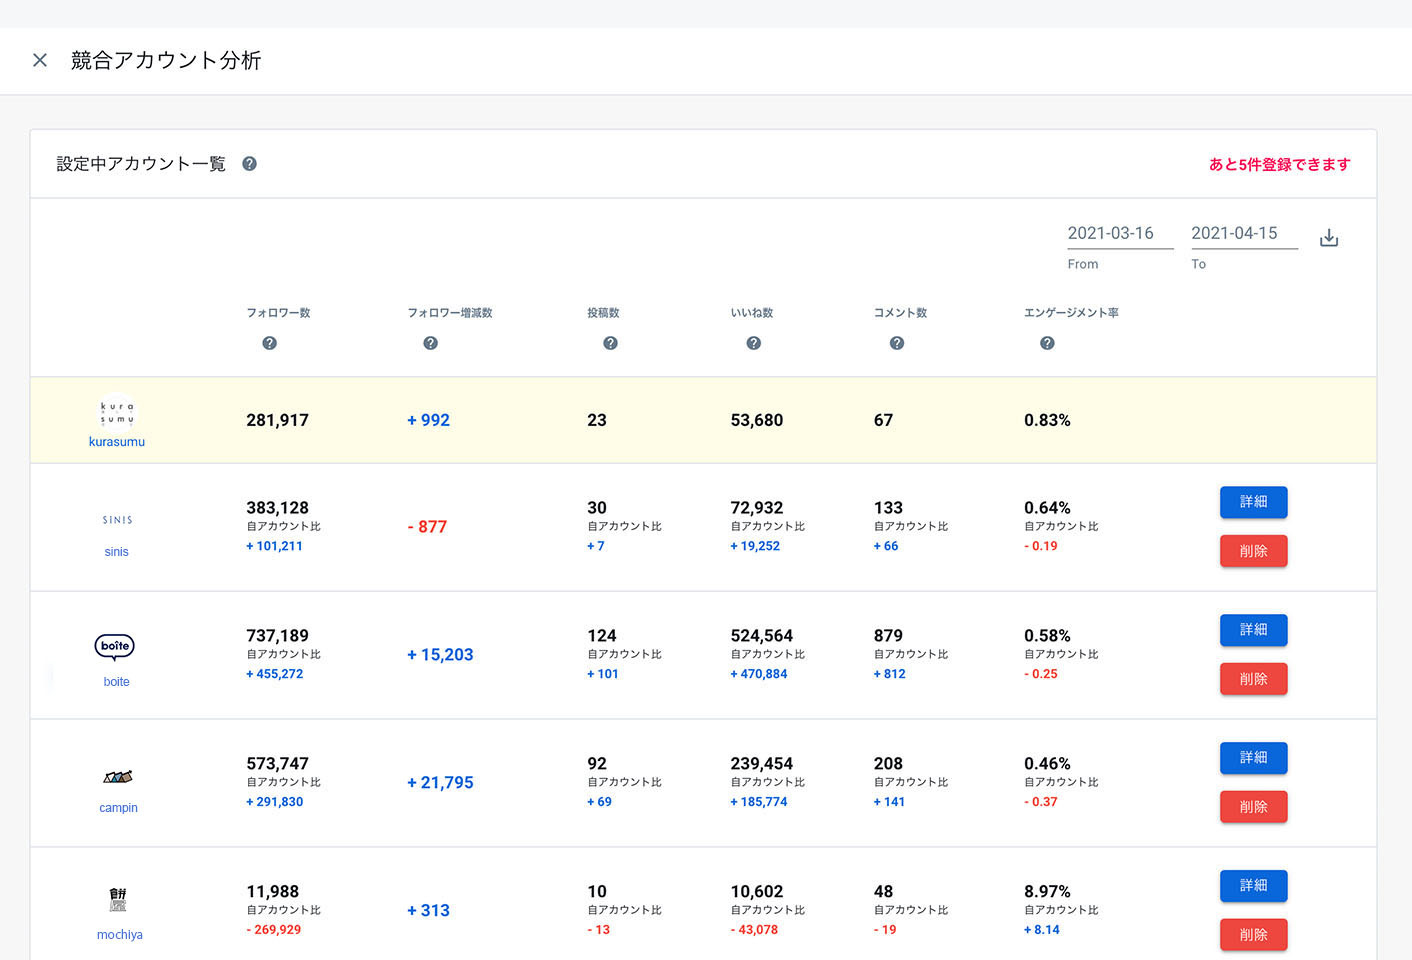Click help icon under エンゲージメント率
This screenshot has width=1412, height=960.
(x=1047, y=343)
